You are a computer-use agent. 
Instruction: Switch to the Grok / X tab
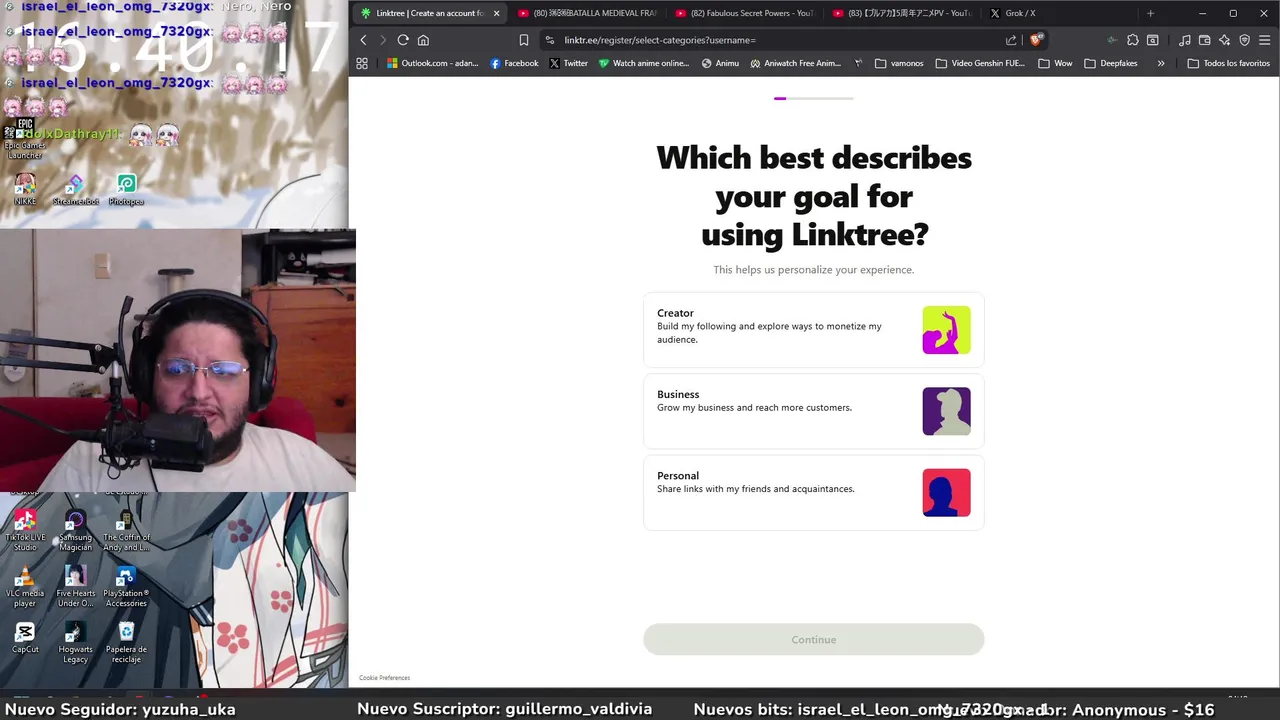click(1060, 13)
